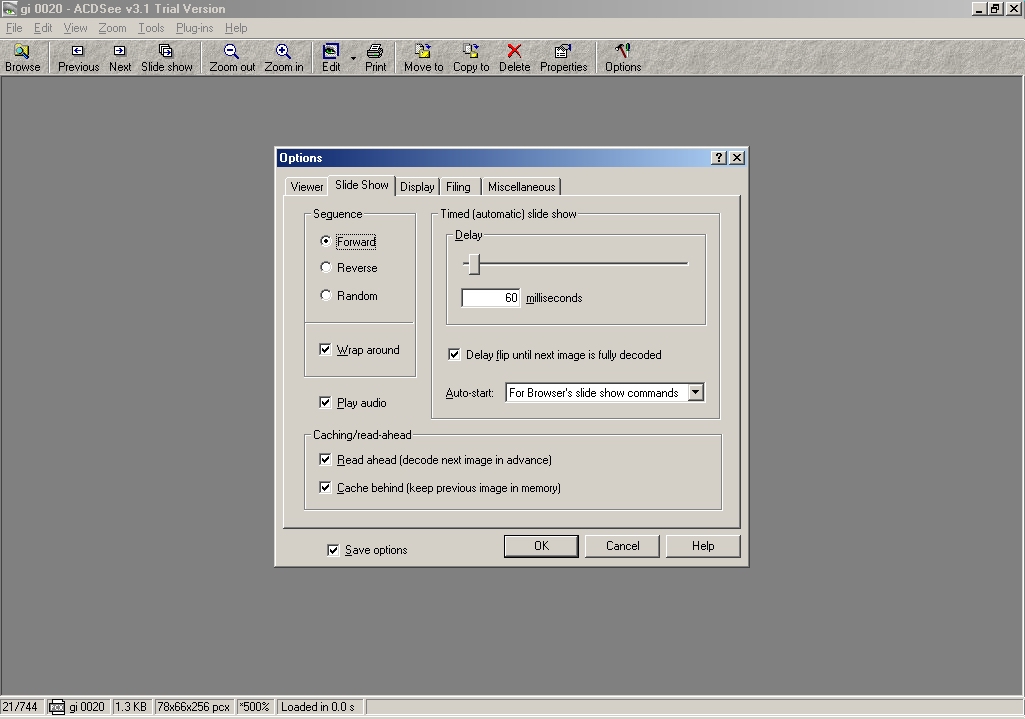Open the Help menu
Screen dimensions: 1025x719
point(236,28)
